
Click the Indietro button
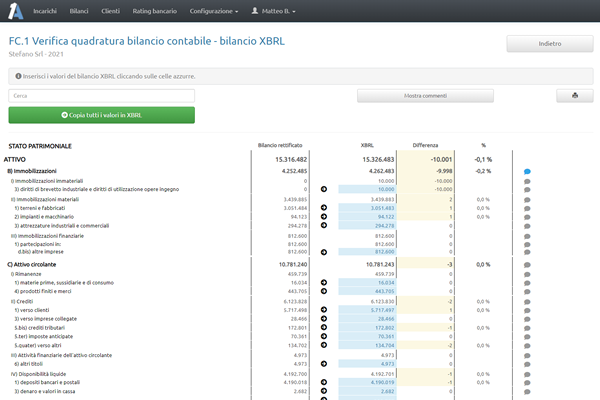point(550,44)
